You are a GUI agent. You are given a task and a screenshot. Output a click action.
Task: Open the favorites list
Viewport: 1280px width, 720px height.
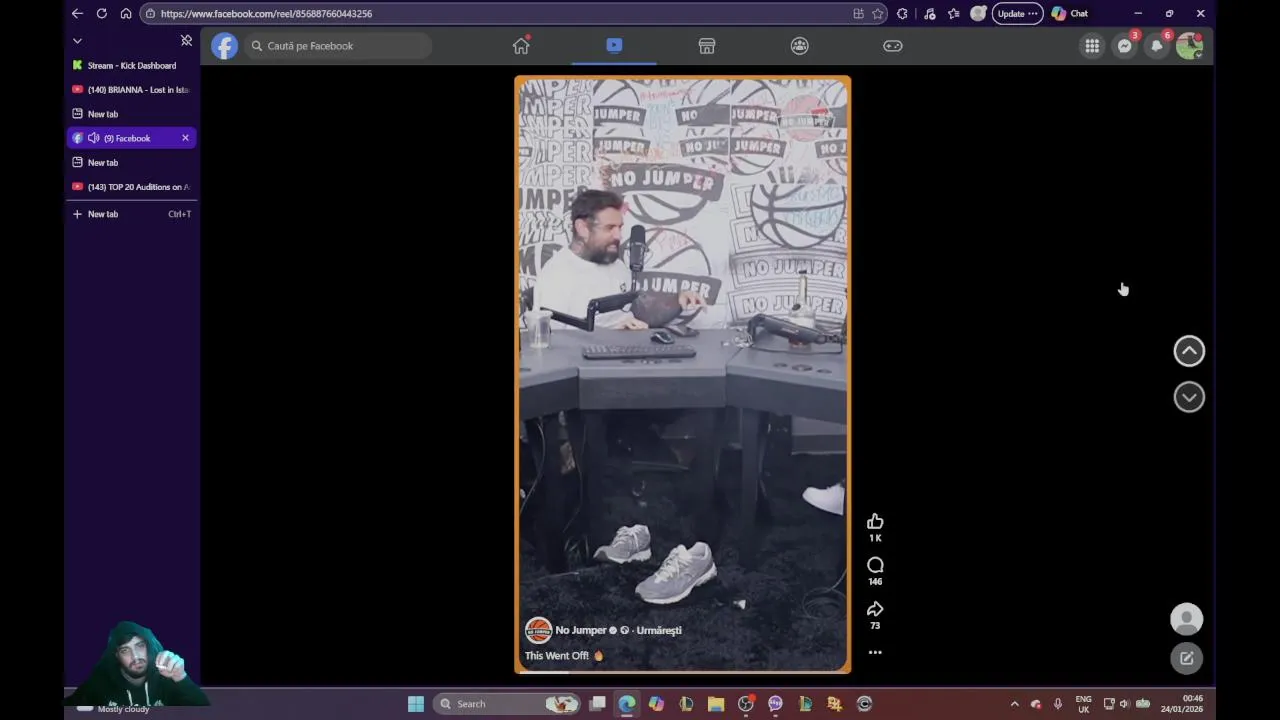tap(954, 14)
